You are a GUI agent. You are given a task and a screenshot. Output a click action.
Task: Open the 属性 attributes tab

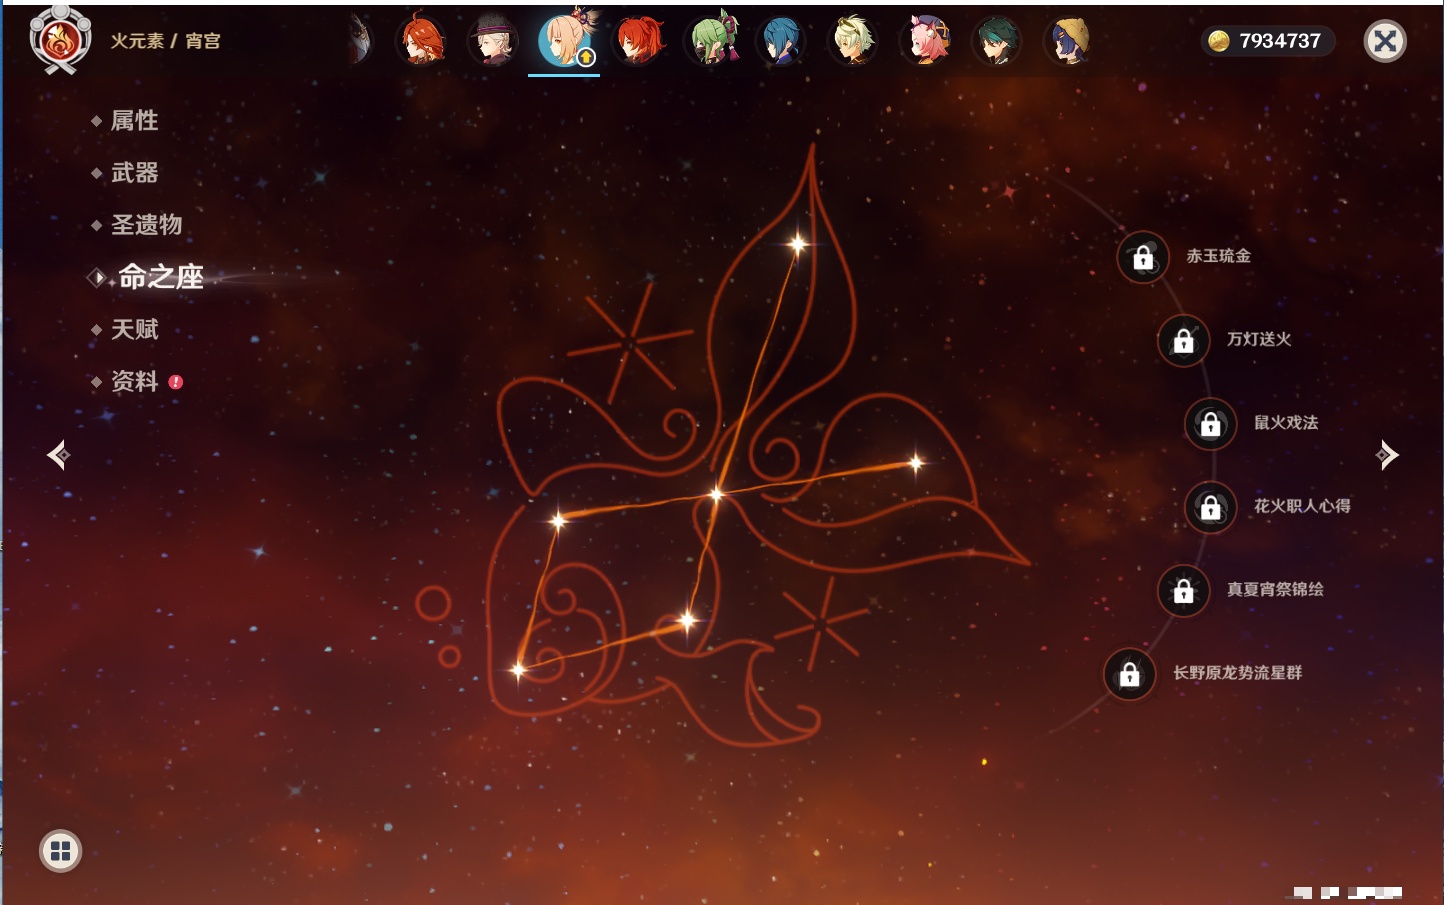point(134,121)
